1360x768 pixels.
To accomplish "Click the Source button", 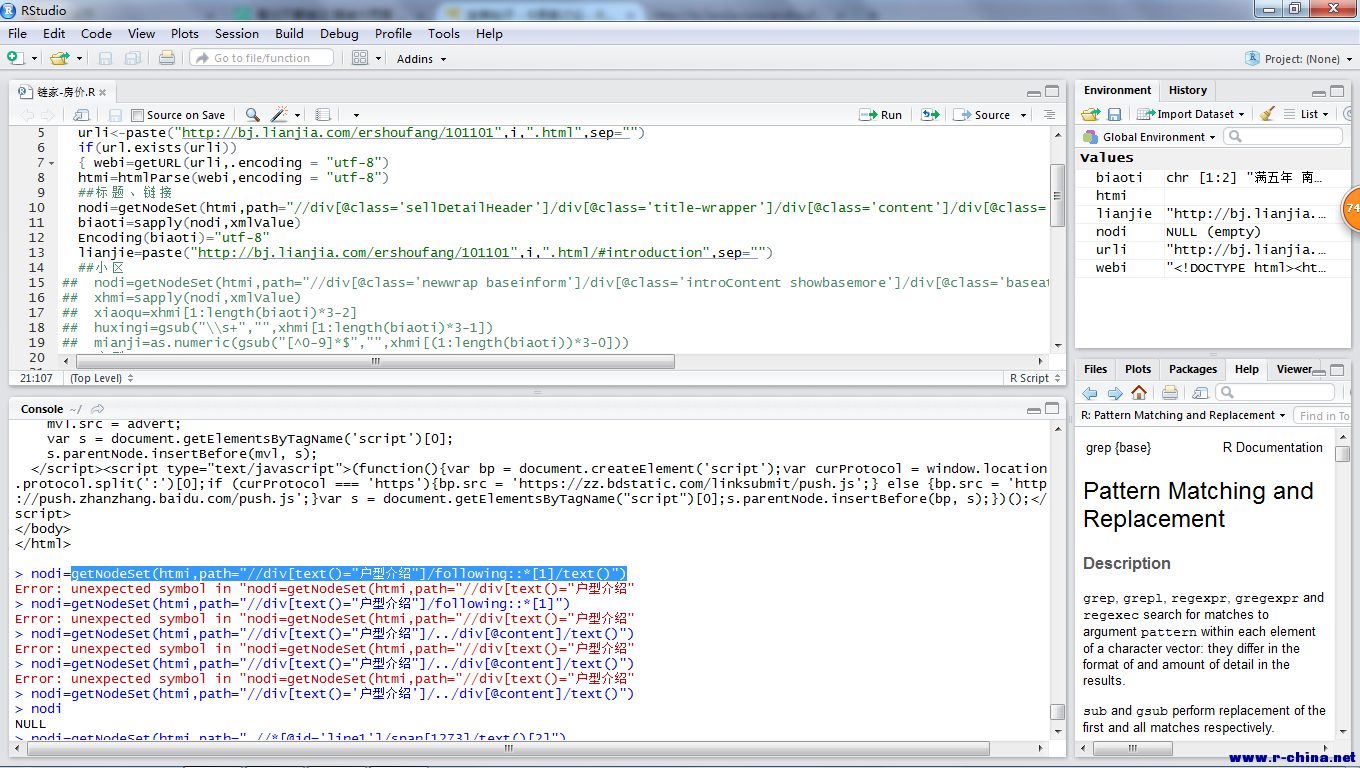I will click(x=983, y=115).
